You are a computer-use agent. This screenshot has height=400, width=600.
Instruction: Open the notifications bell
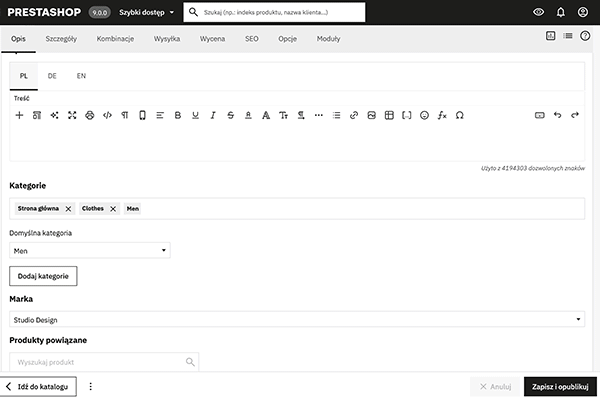[x=560, y=12]
